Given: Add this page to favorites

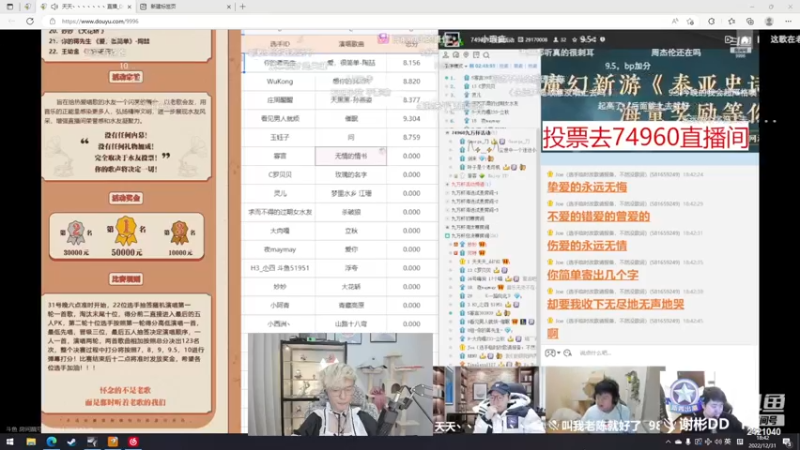Looking at the screenshot, I should coord(690,21).
